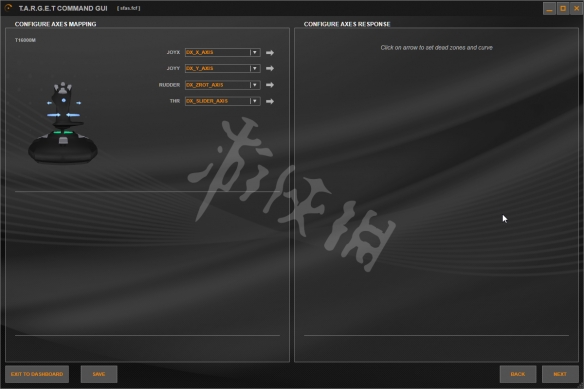Maximize the TARGET Command GUI window
Viewport: 584px width, 389px height.
pyautogui.click(x=563, y=8)
